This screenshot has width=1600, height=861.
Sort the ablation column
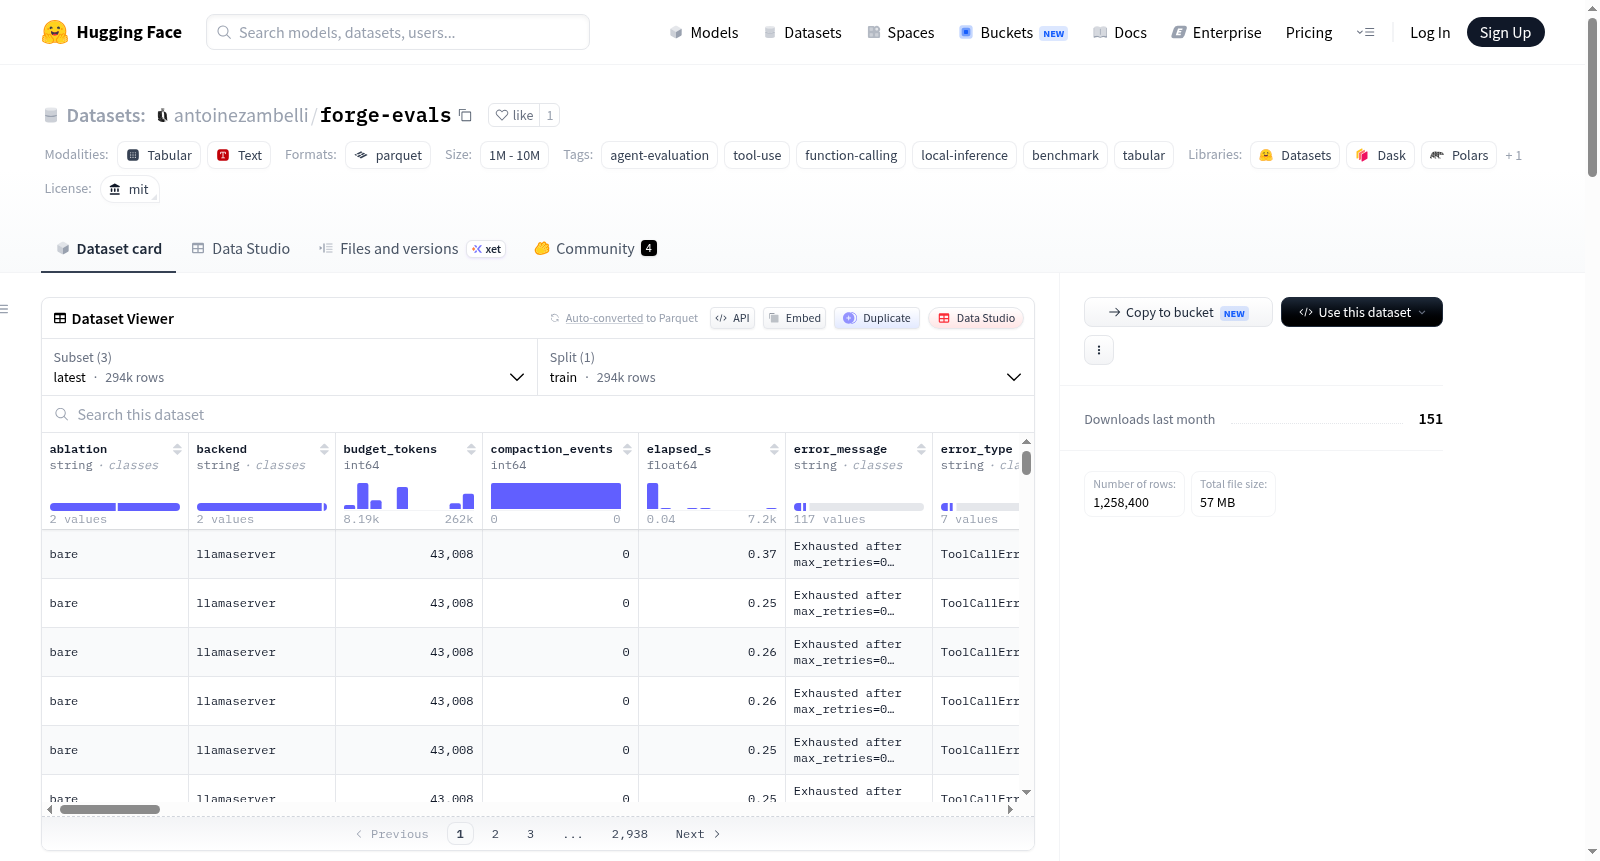(177, 449)
